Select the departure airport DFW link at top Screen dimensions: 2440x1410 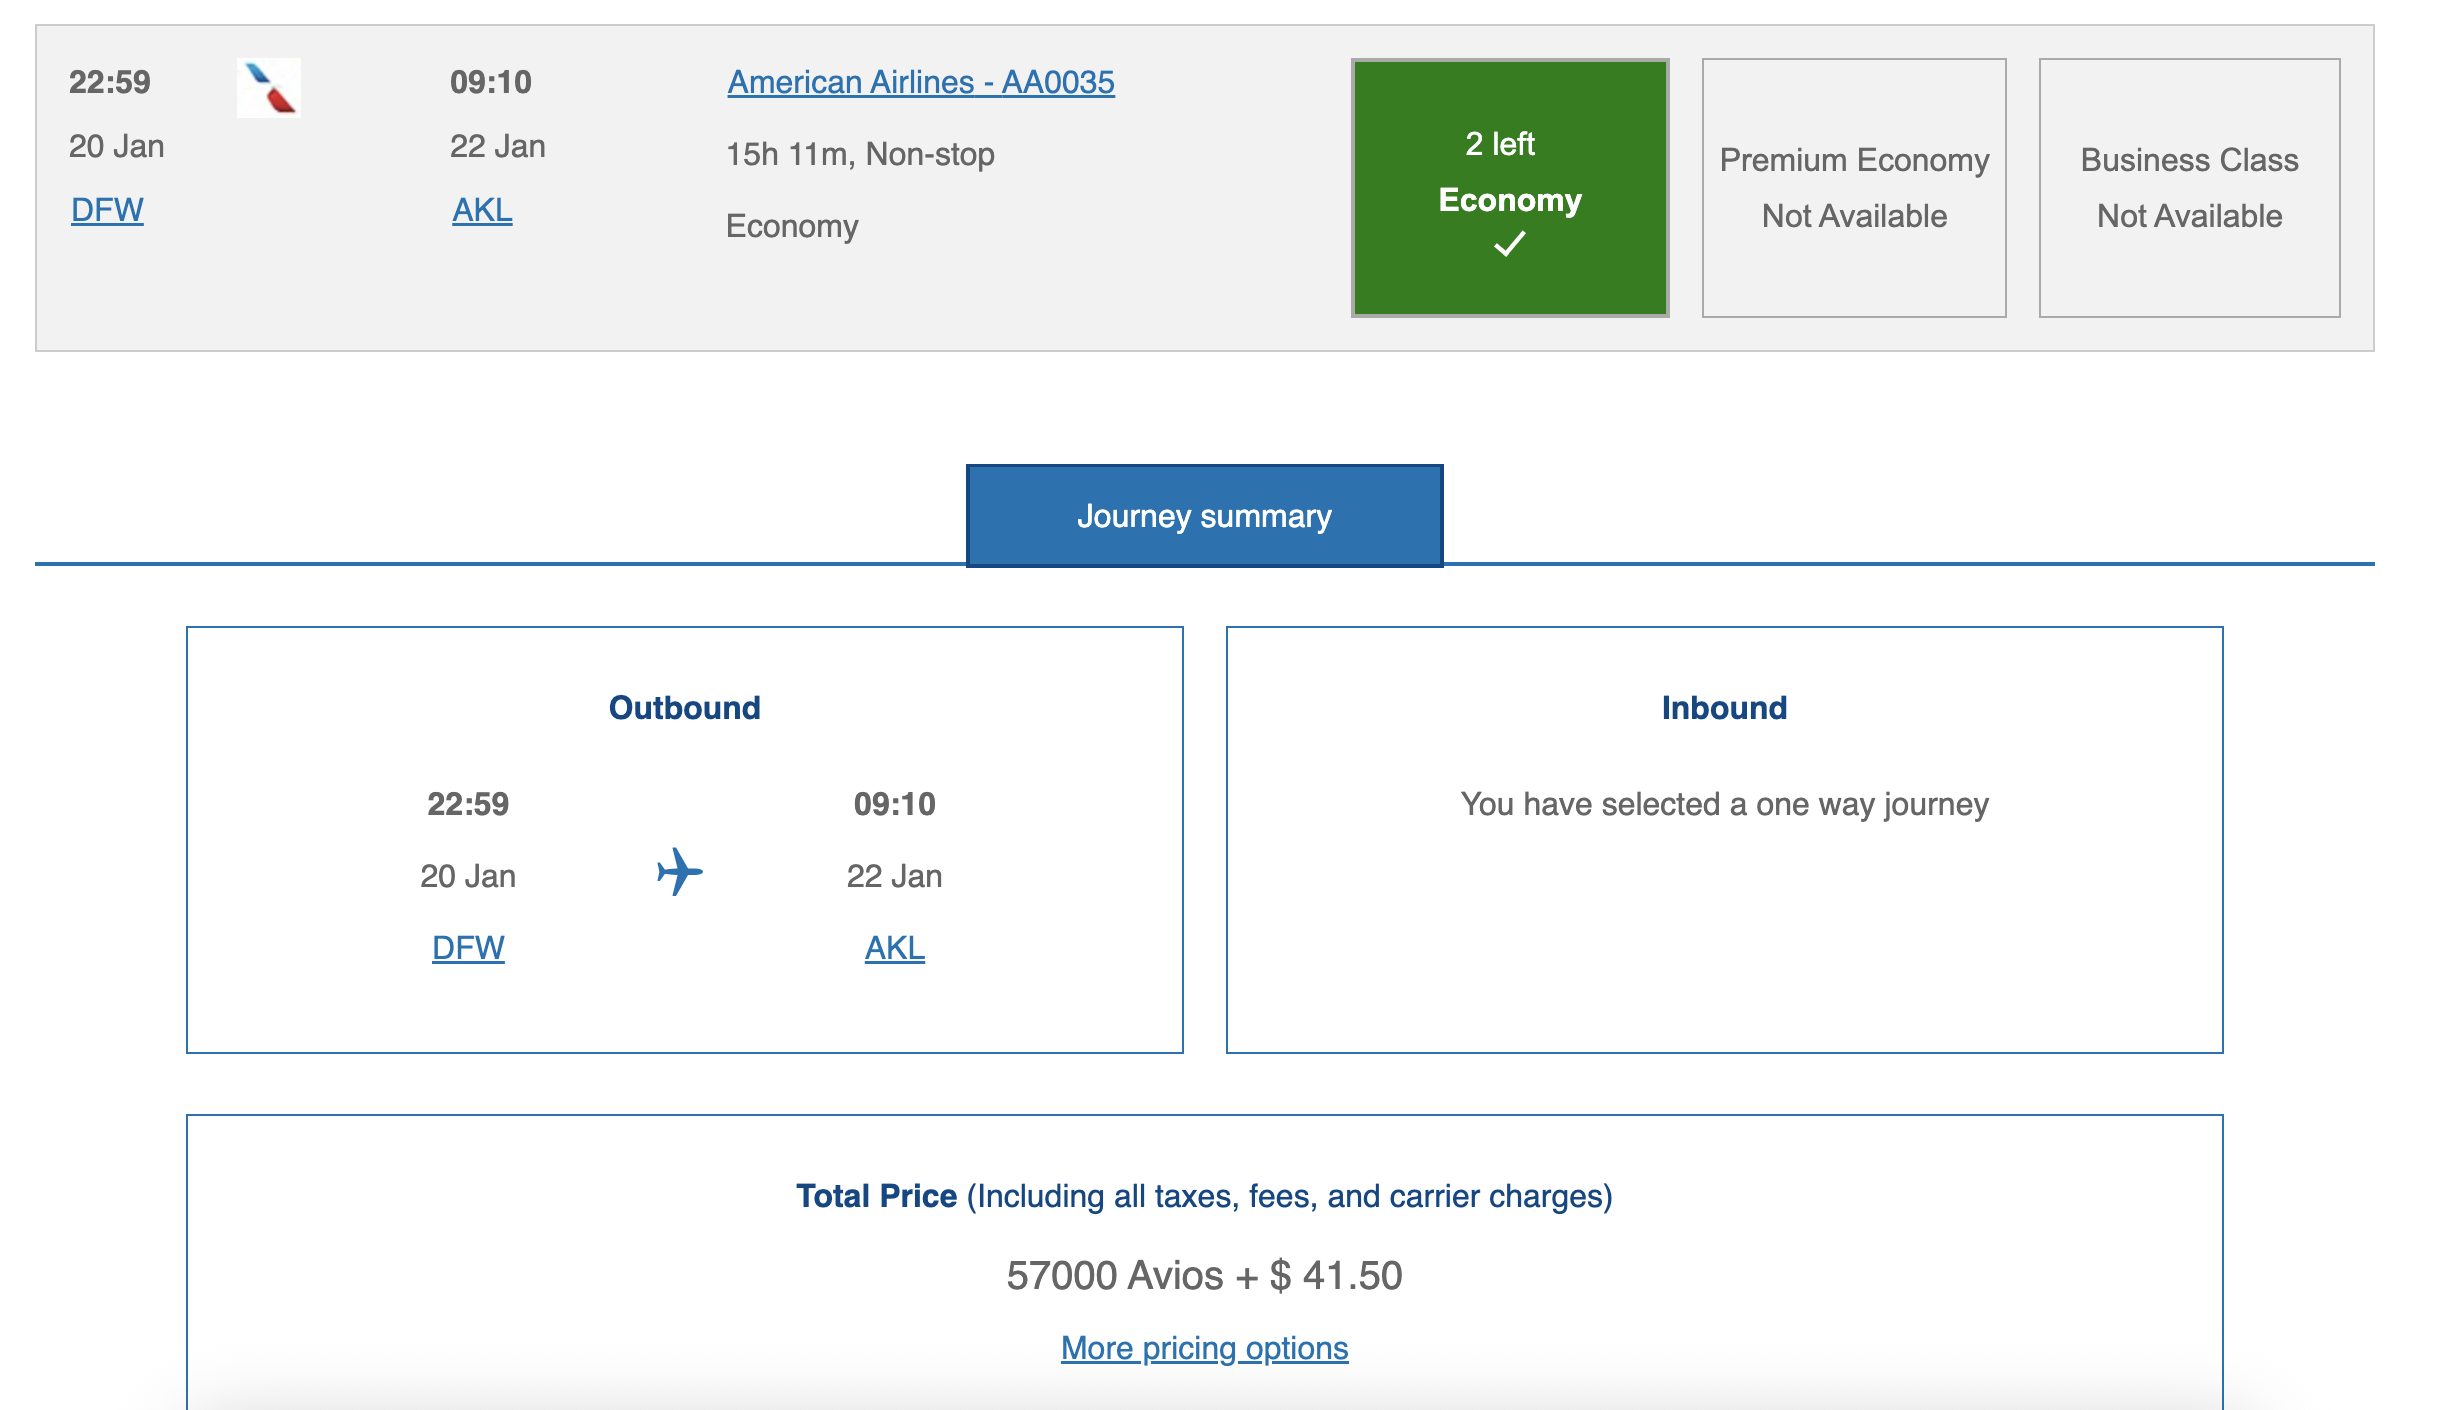[106, 210]
